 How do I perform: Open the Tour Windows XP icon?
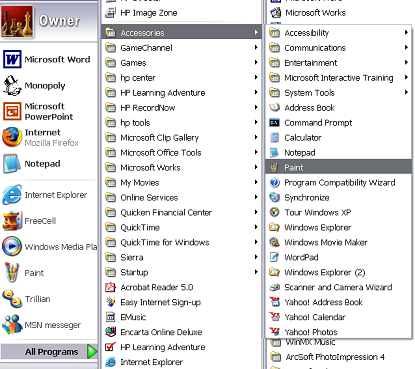click(x=274, y=212)
